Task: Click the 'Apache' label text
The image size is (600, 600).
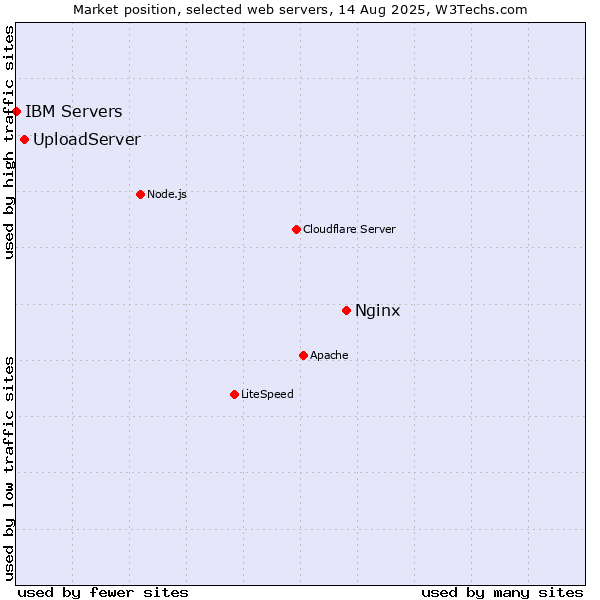Action: click(x=329, y=355)
